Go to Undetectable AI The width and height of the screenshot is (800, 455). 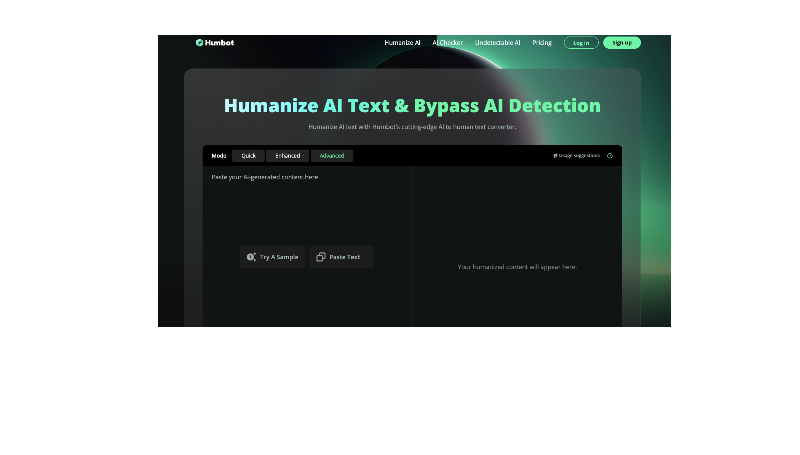pos(497,43)
